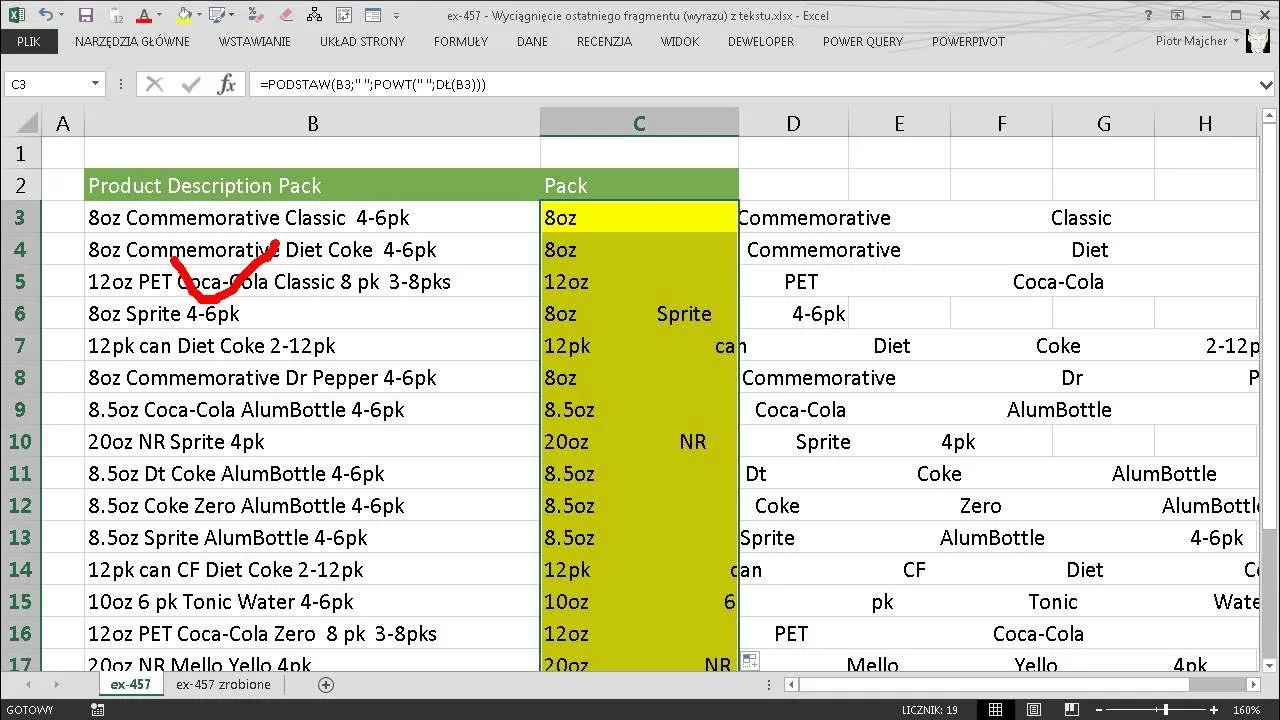Click the New Sheet plus button
Viewport: 1280px width, 720px height.
[326, 684]
